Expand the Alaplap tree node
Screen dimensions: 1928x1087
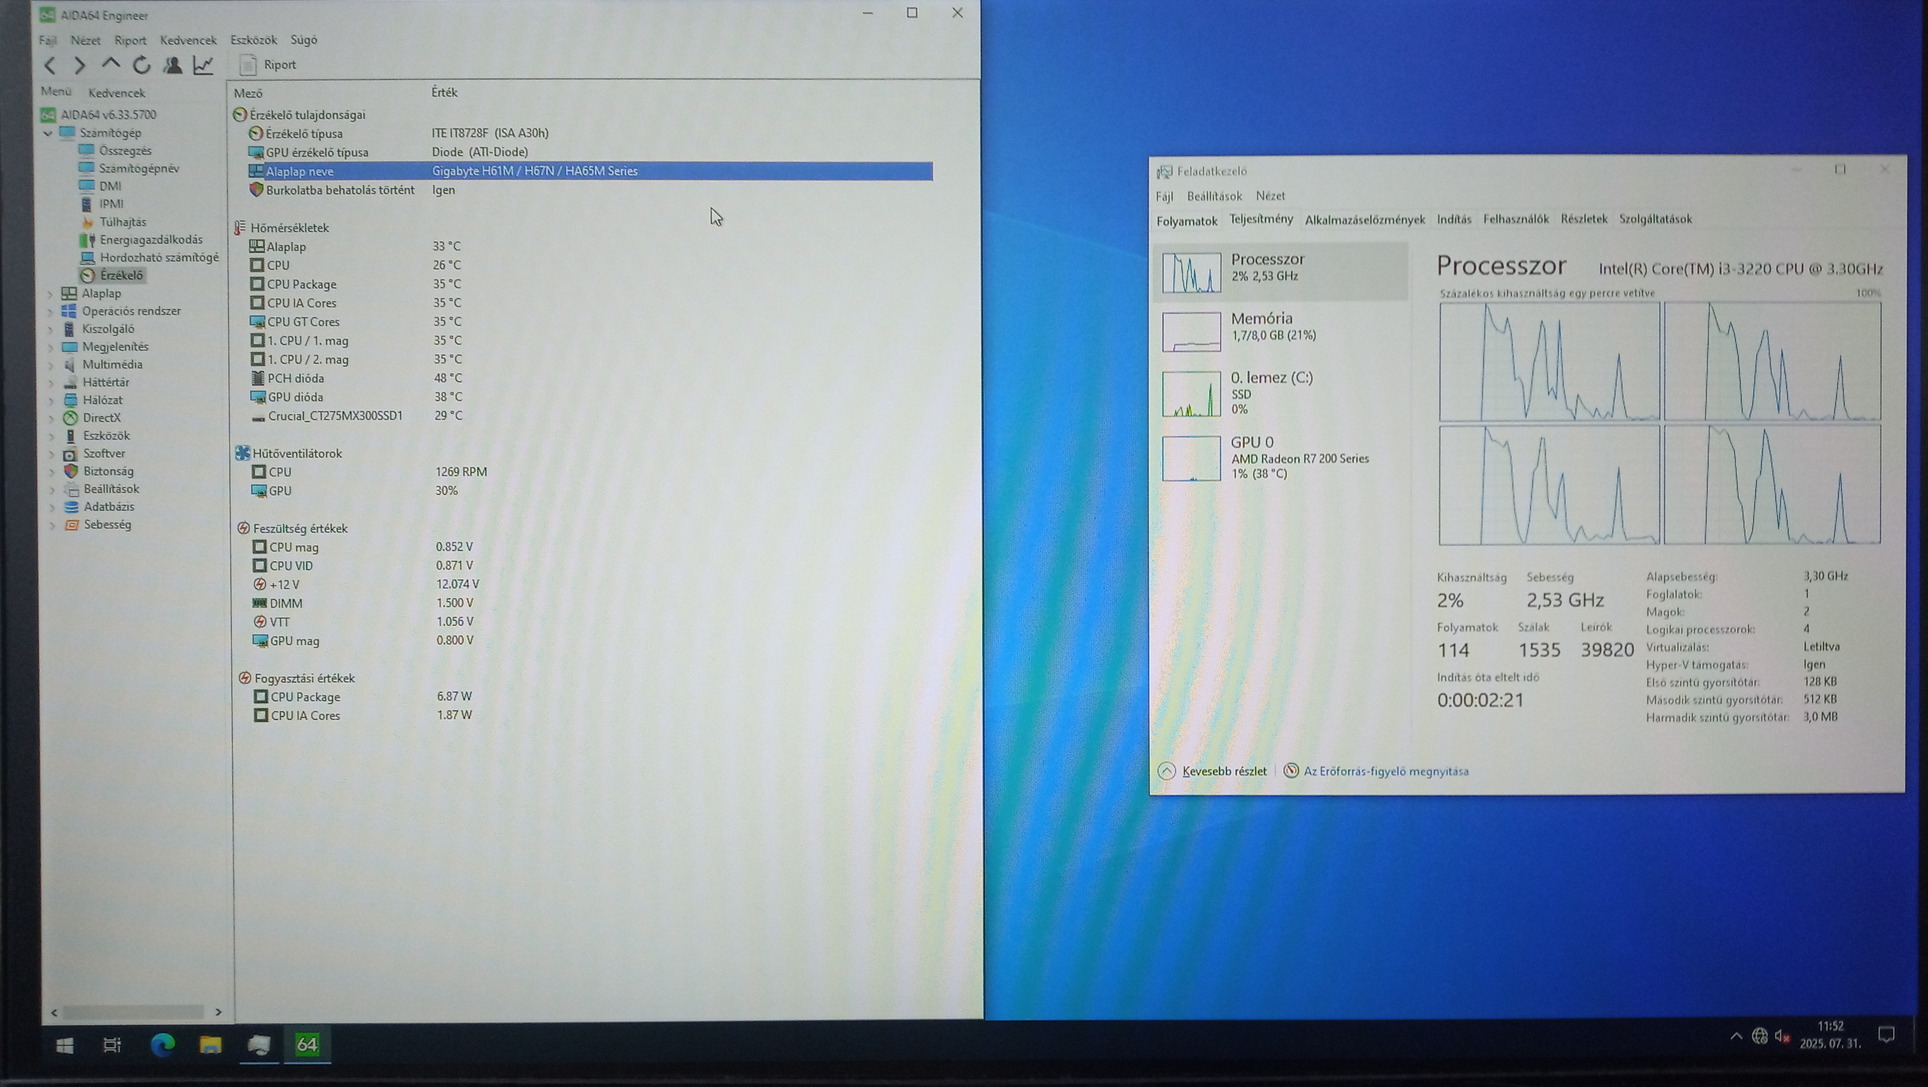[50, 294]
